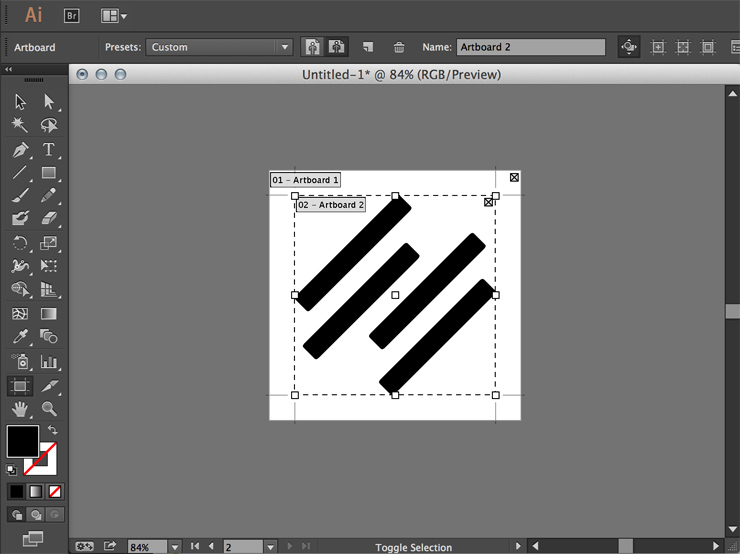
Task: Pick the Column Graph tool
Action: (x=49, y=361)
